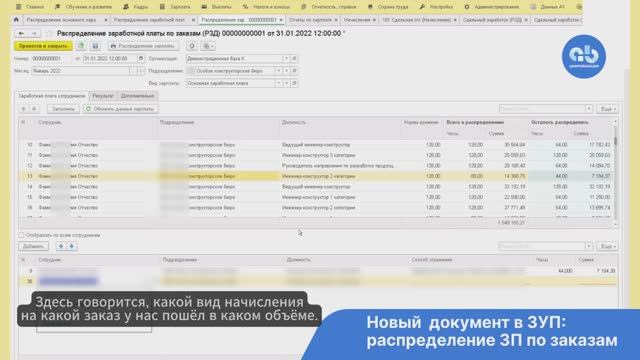640x360 pixels.
Task: Open the Настройка section menu
Action: coord(436,7)
